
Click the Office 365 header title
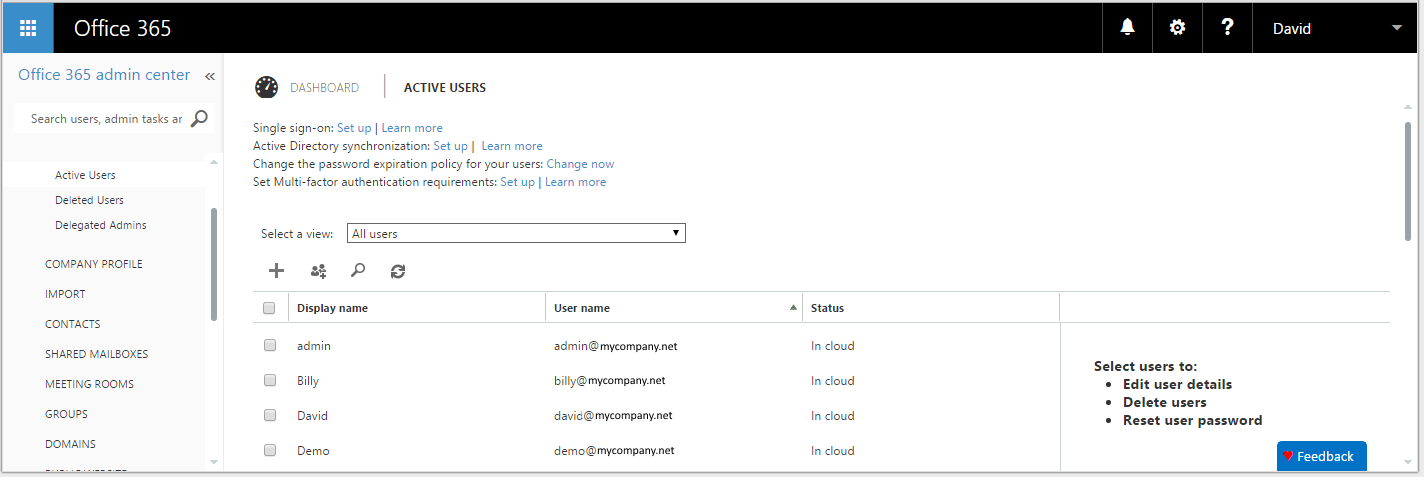[x=122, y=28]
